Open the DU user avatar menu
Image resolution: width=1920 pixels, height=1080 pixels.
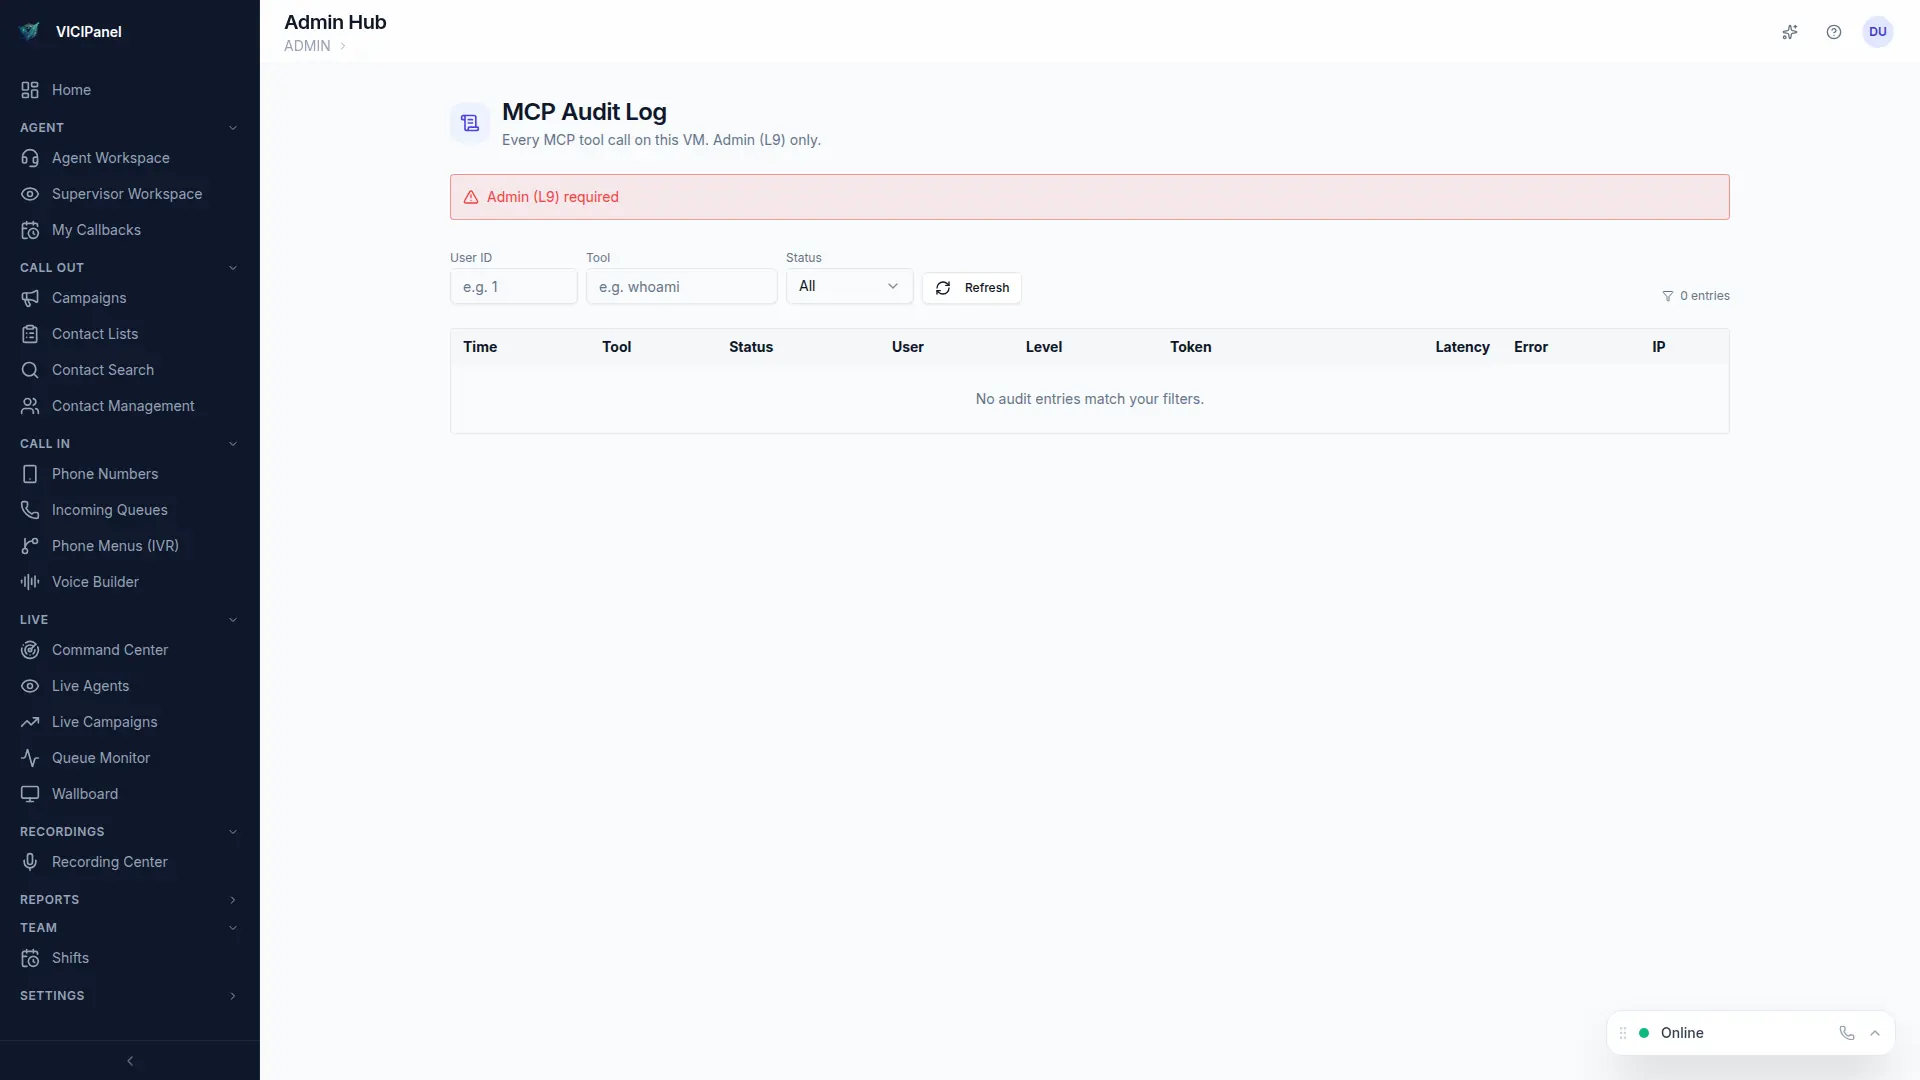[x=1878, y=32]
